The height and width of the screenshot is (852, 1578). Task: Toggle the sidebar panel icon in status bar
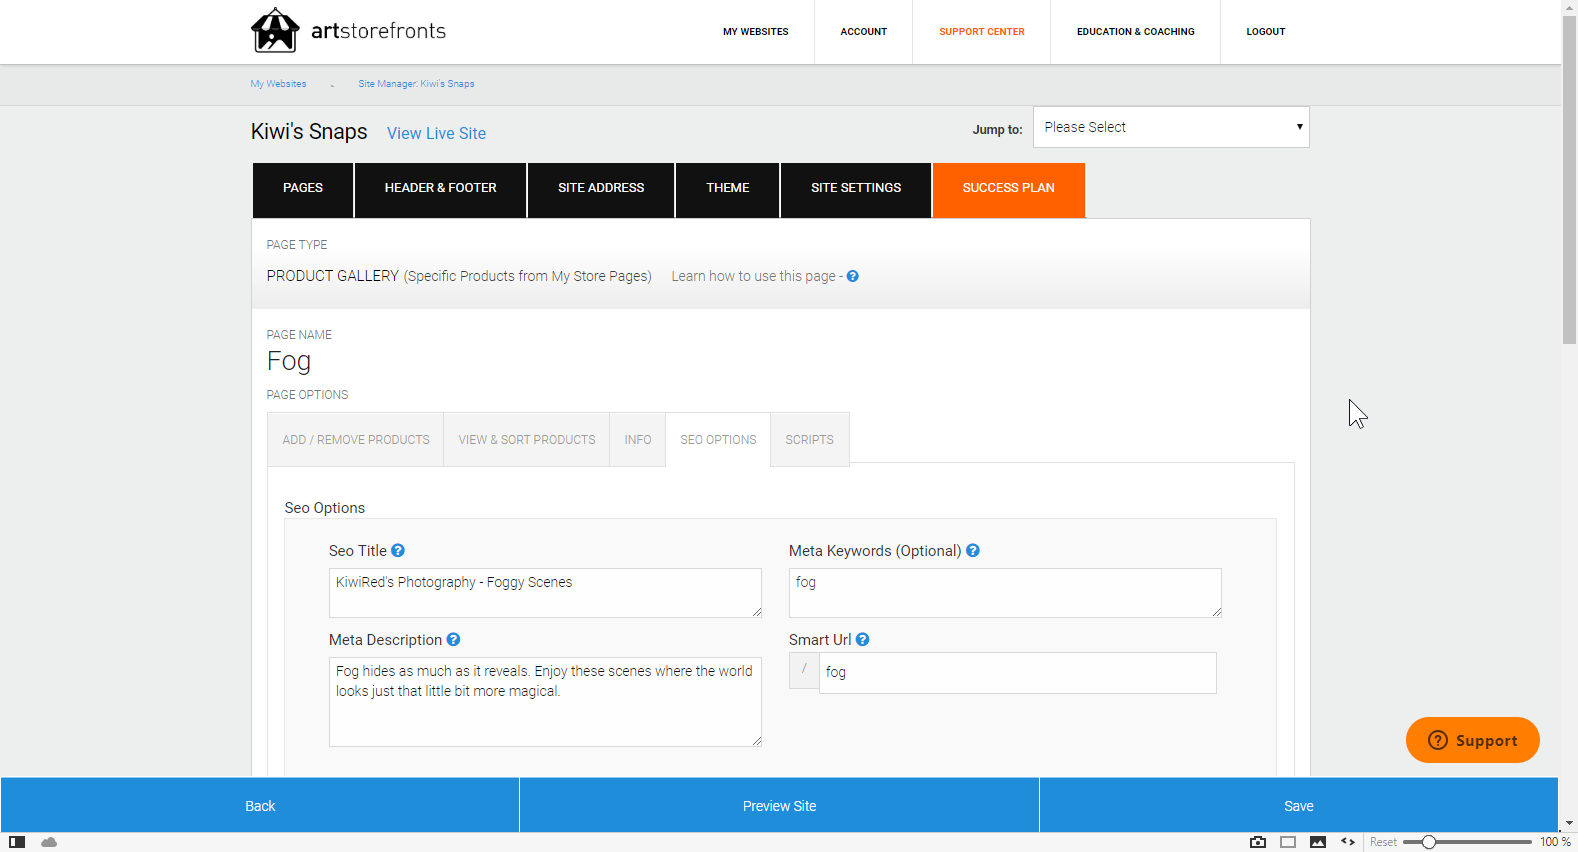coord(17,842)
